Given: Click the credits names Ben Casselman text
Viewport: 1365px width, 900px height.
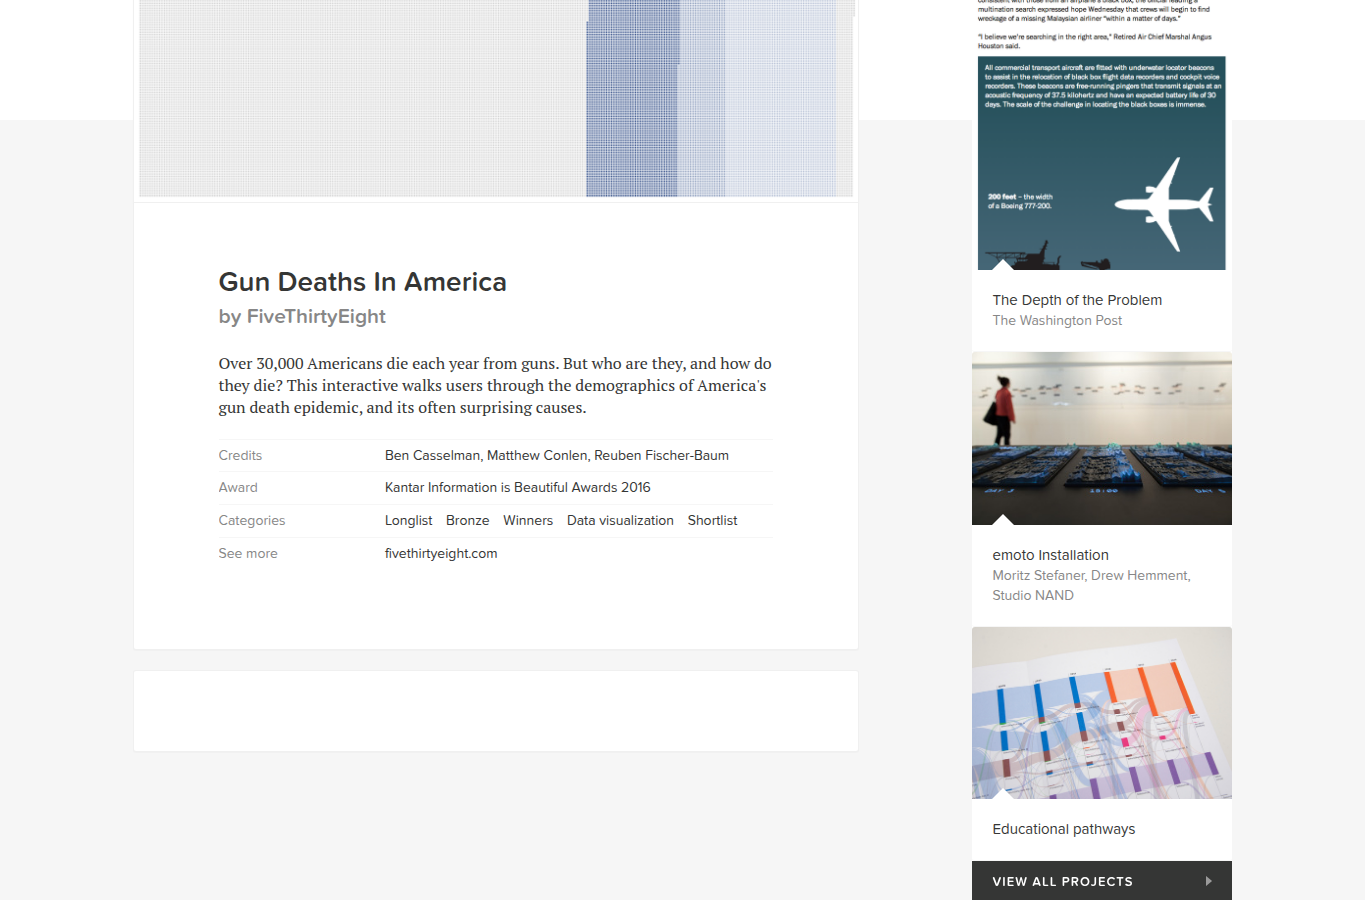Looking at the screenshot, I should tap(556, 455).
